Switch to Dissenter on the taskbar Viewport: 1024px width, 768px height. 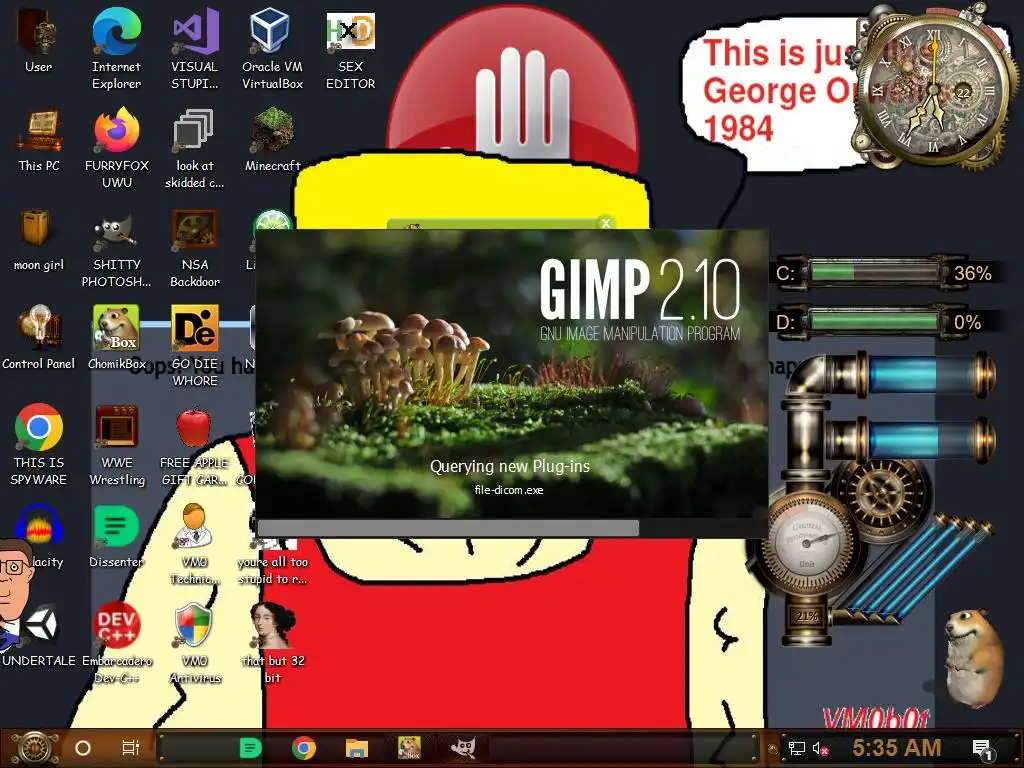click(x=250, y=748)
